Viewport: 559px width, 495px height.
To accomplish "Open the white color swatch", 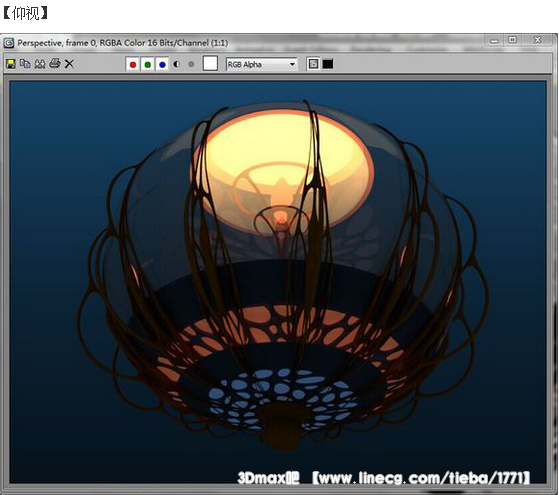I will pos(210,64).
